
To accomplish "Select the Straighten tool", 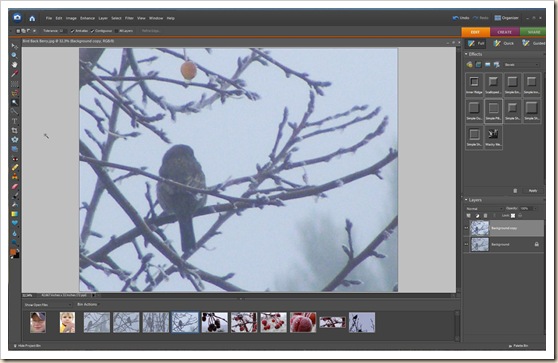I will click(x=15, y=149).
